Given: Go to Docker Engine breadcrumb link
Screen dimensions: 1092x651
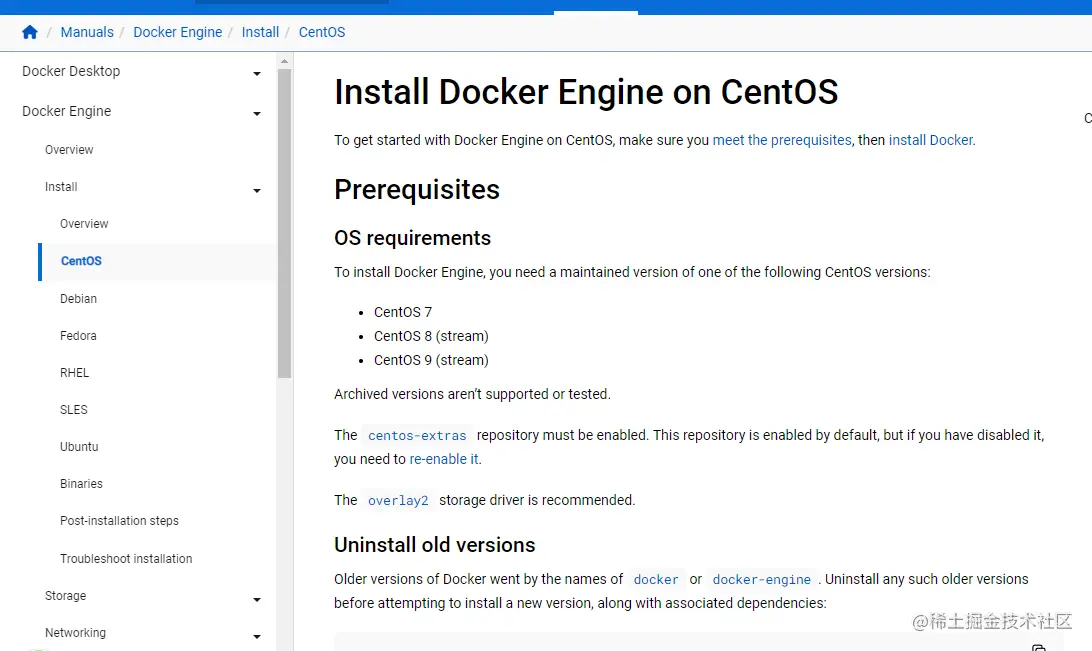Looking at the screenshot, I should 178,32.
